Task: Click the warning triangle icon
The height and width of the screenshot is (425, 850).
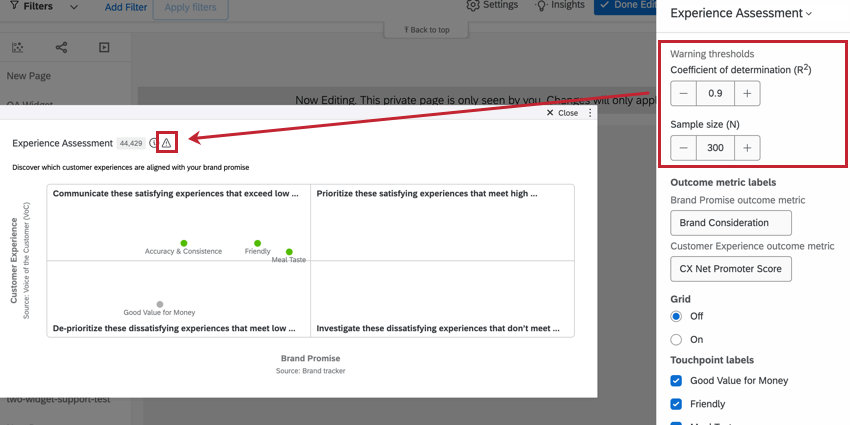Action: coord(166,143)
